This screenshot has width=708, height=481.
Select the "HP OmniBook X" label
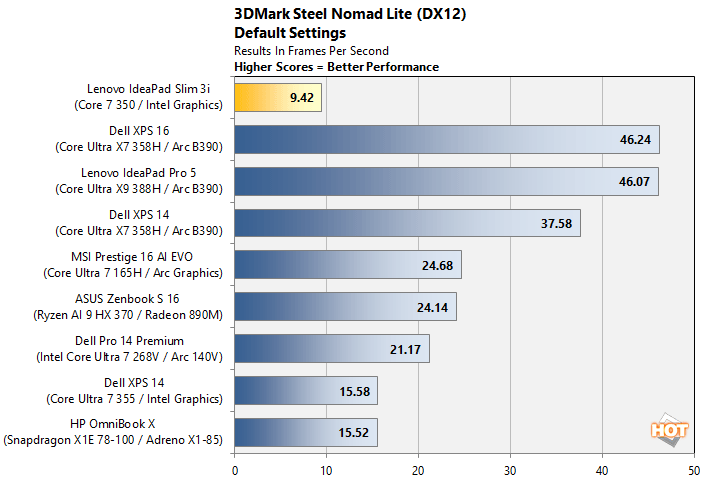pyautogui.click(x=112, y=424)
